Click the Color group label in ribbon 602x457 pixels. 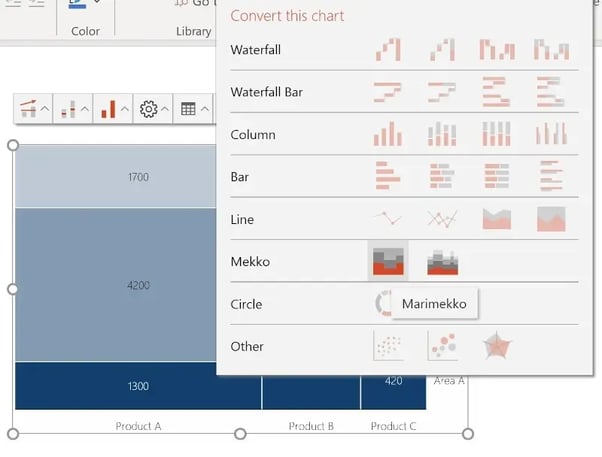pos(85,31)
